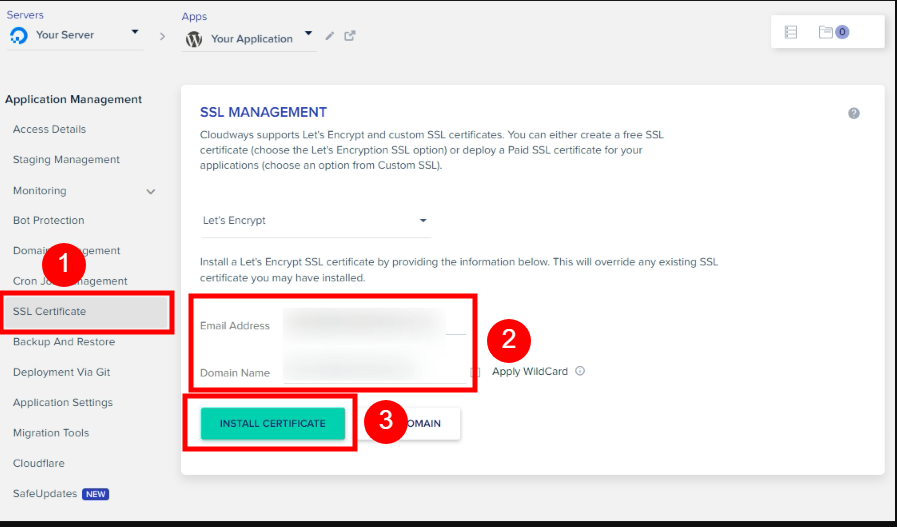Click the SSL MANAGEMENT heading
The image size is (897, 527).
click(264, 112)
